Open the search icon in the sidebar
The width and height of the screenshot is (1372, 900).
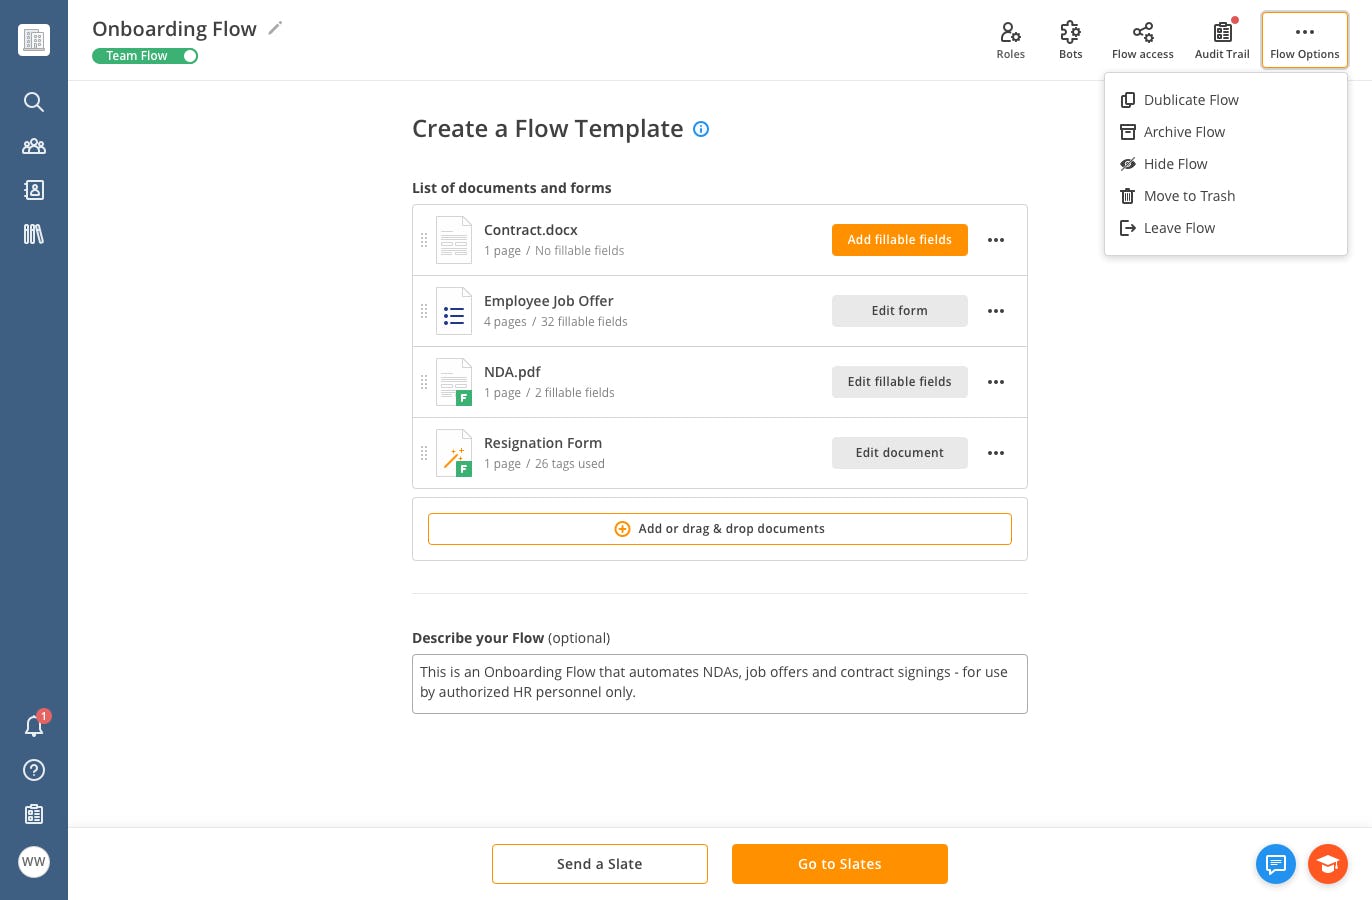[x=34, y=102]
